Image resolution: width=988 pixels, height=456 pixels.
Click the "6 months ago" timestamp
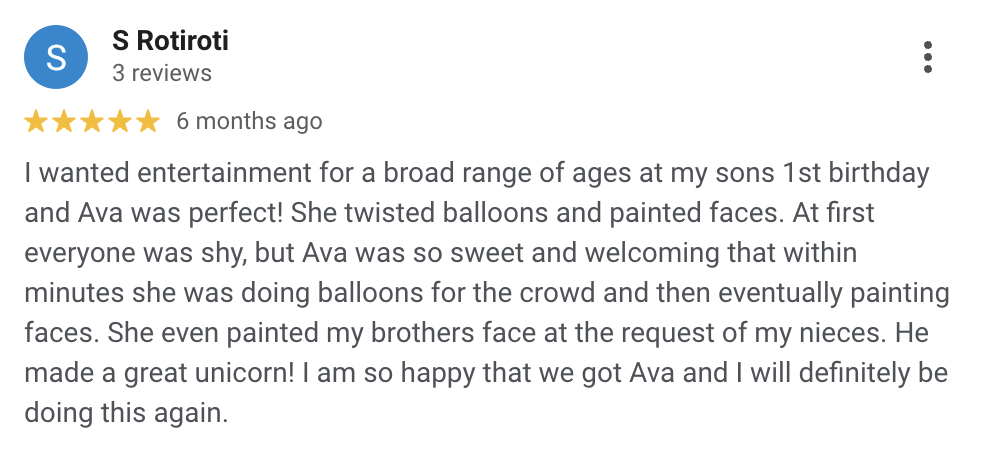click(249, 122)
